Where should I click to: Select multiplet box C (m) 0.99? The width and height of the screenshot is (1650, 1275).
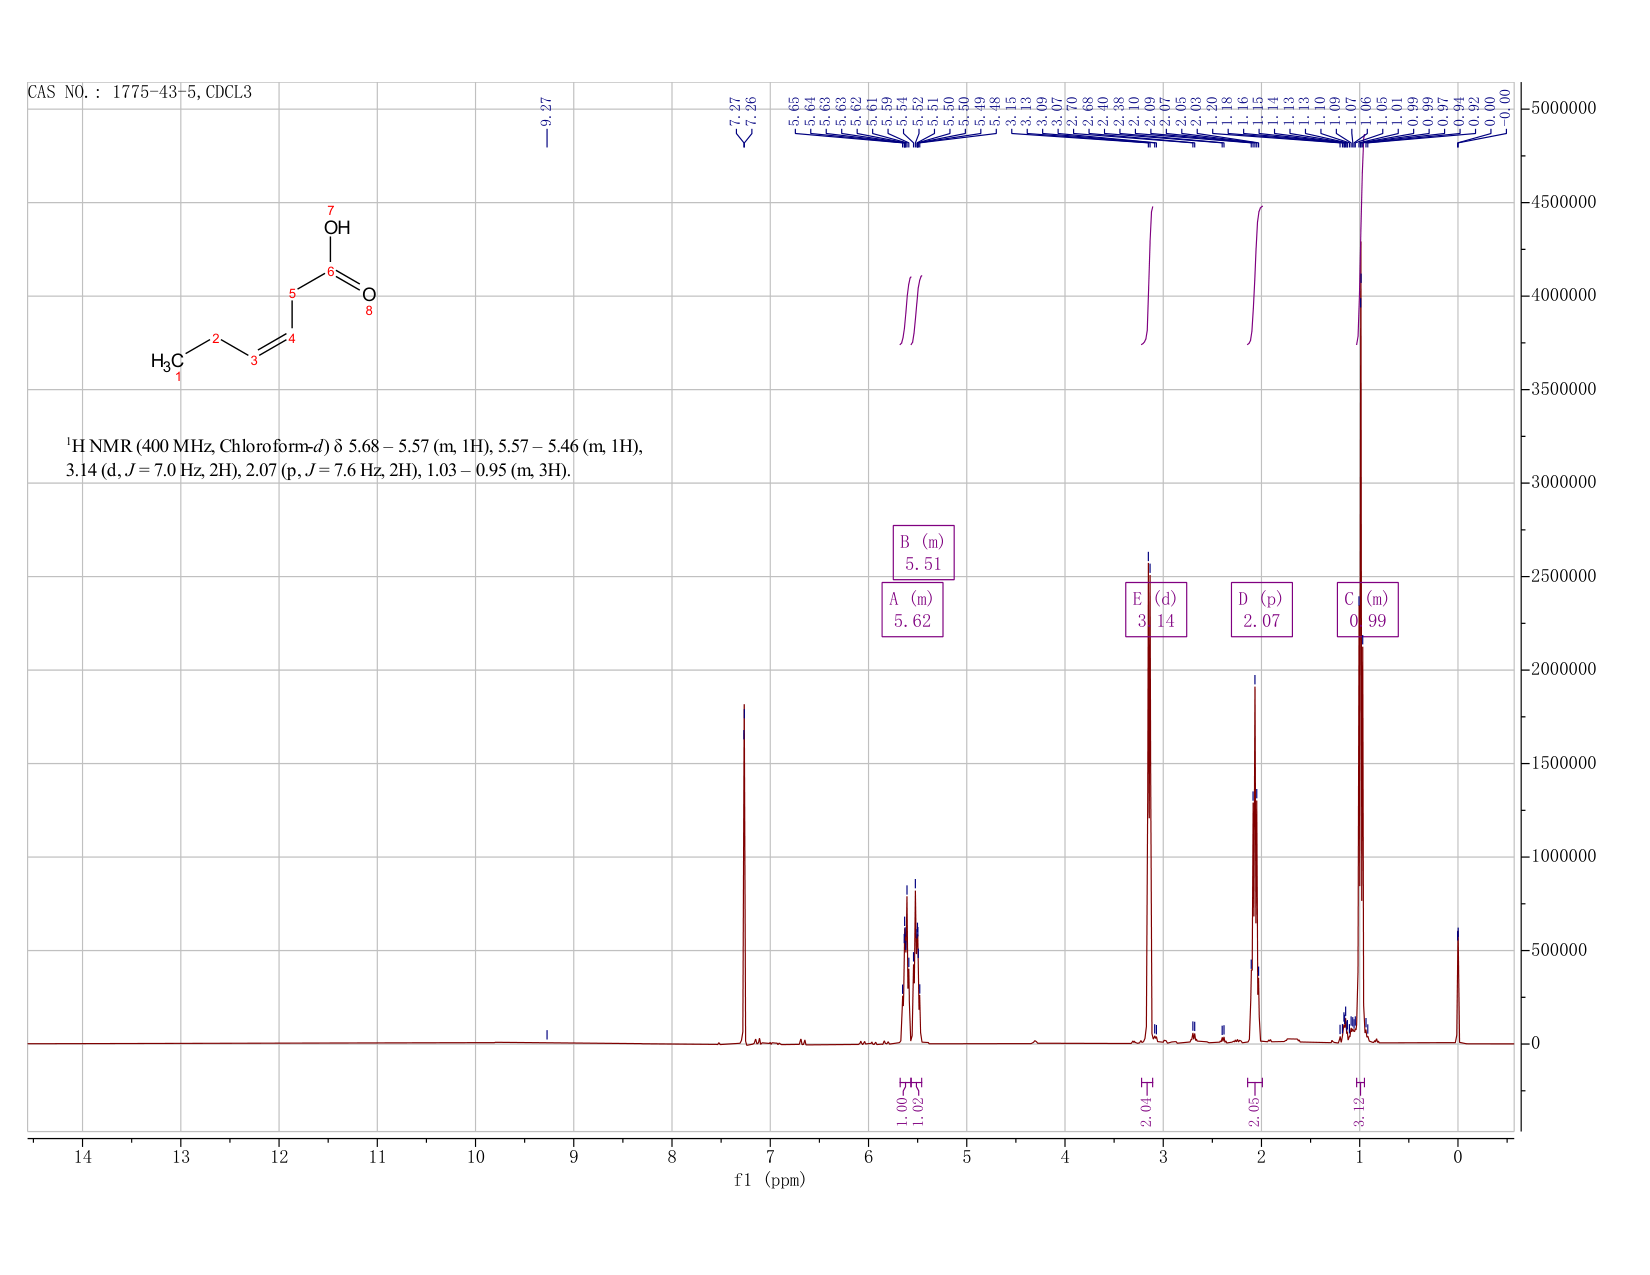tap(1368, 609)
